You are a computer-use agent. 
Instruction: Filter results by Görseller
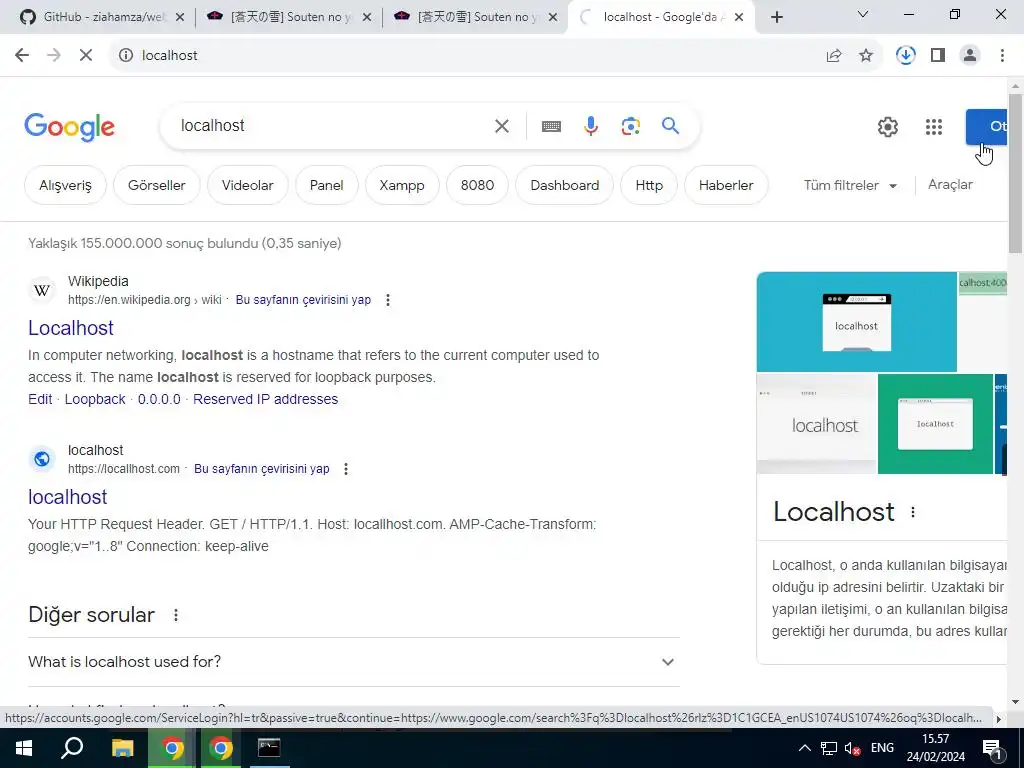[x=157, y=185]
